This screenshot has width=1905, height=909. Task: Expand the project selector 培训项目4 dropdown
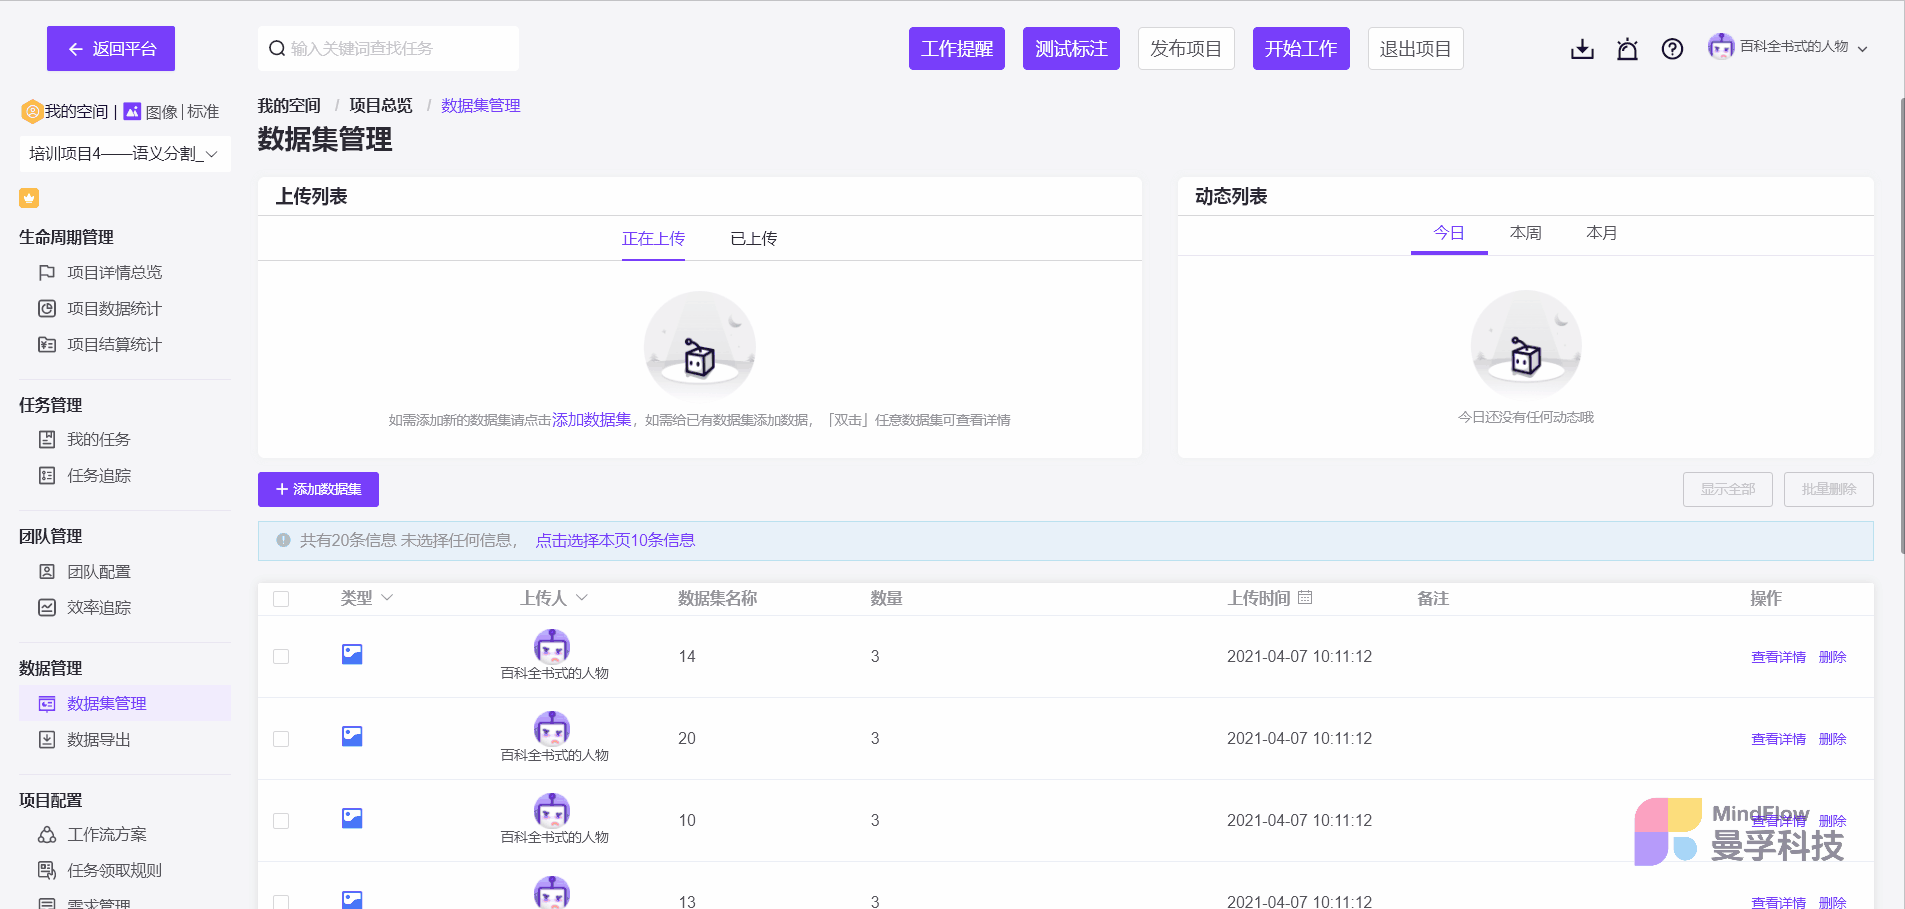pyautogui.click(x=125, y=153)
